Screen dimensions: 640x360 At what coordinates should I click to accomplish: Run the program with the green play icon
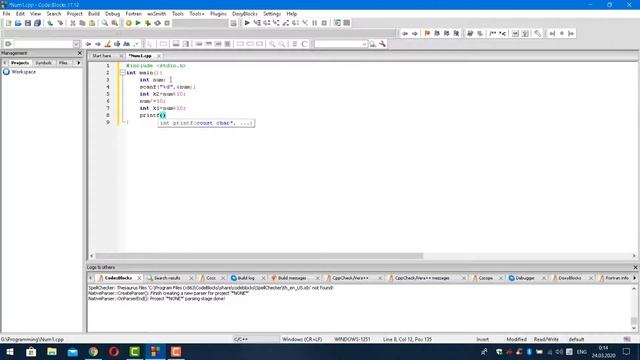point(138,23)
